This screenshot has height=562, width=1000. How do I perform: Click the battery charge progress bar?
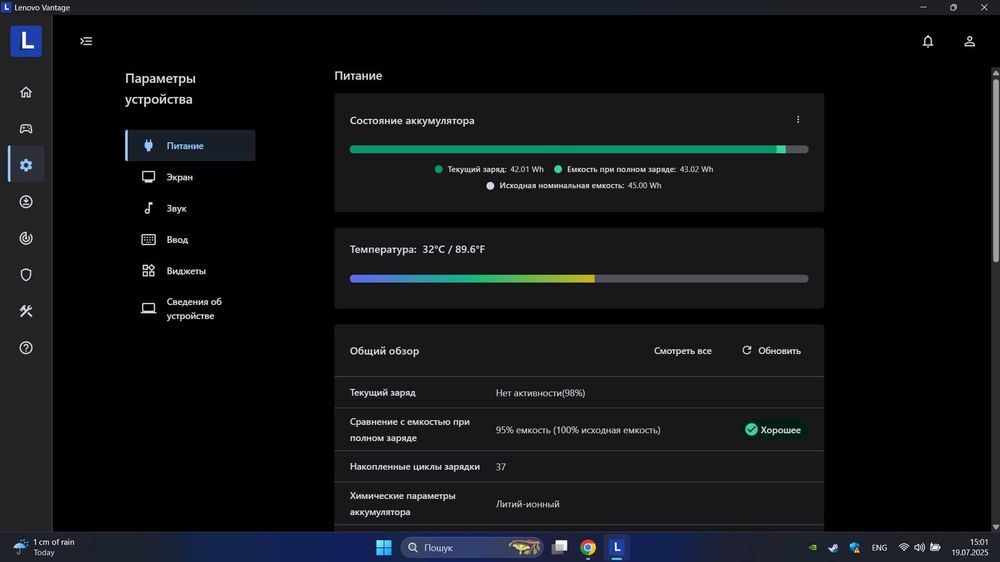coord(579,149)
